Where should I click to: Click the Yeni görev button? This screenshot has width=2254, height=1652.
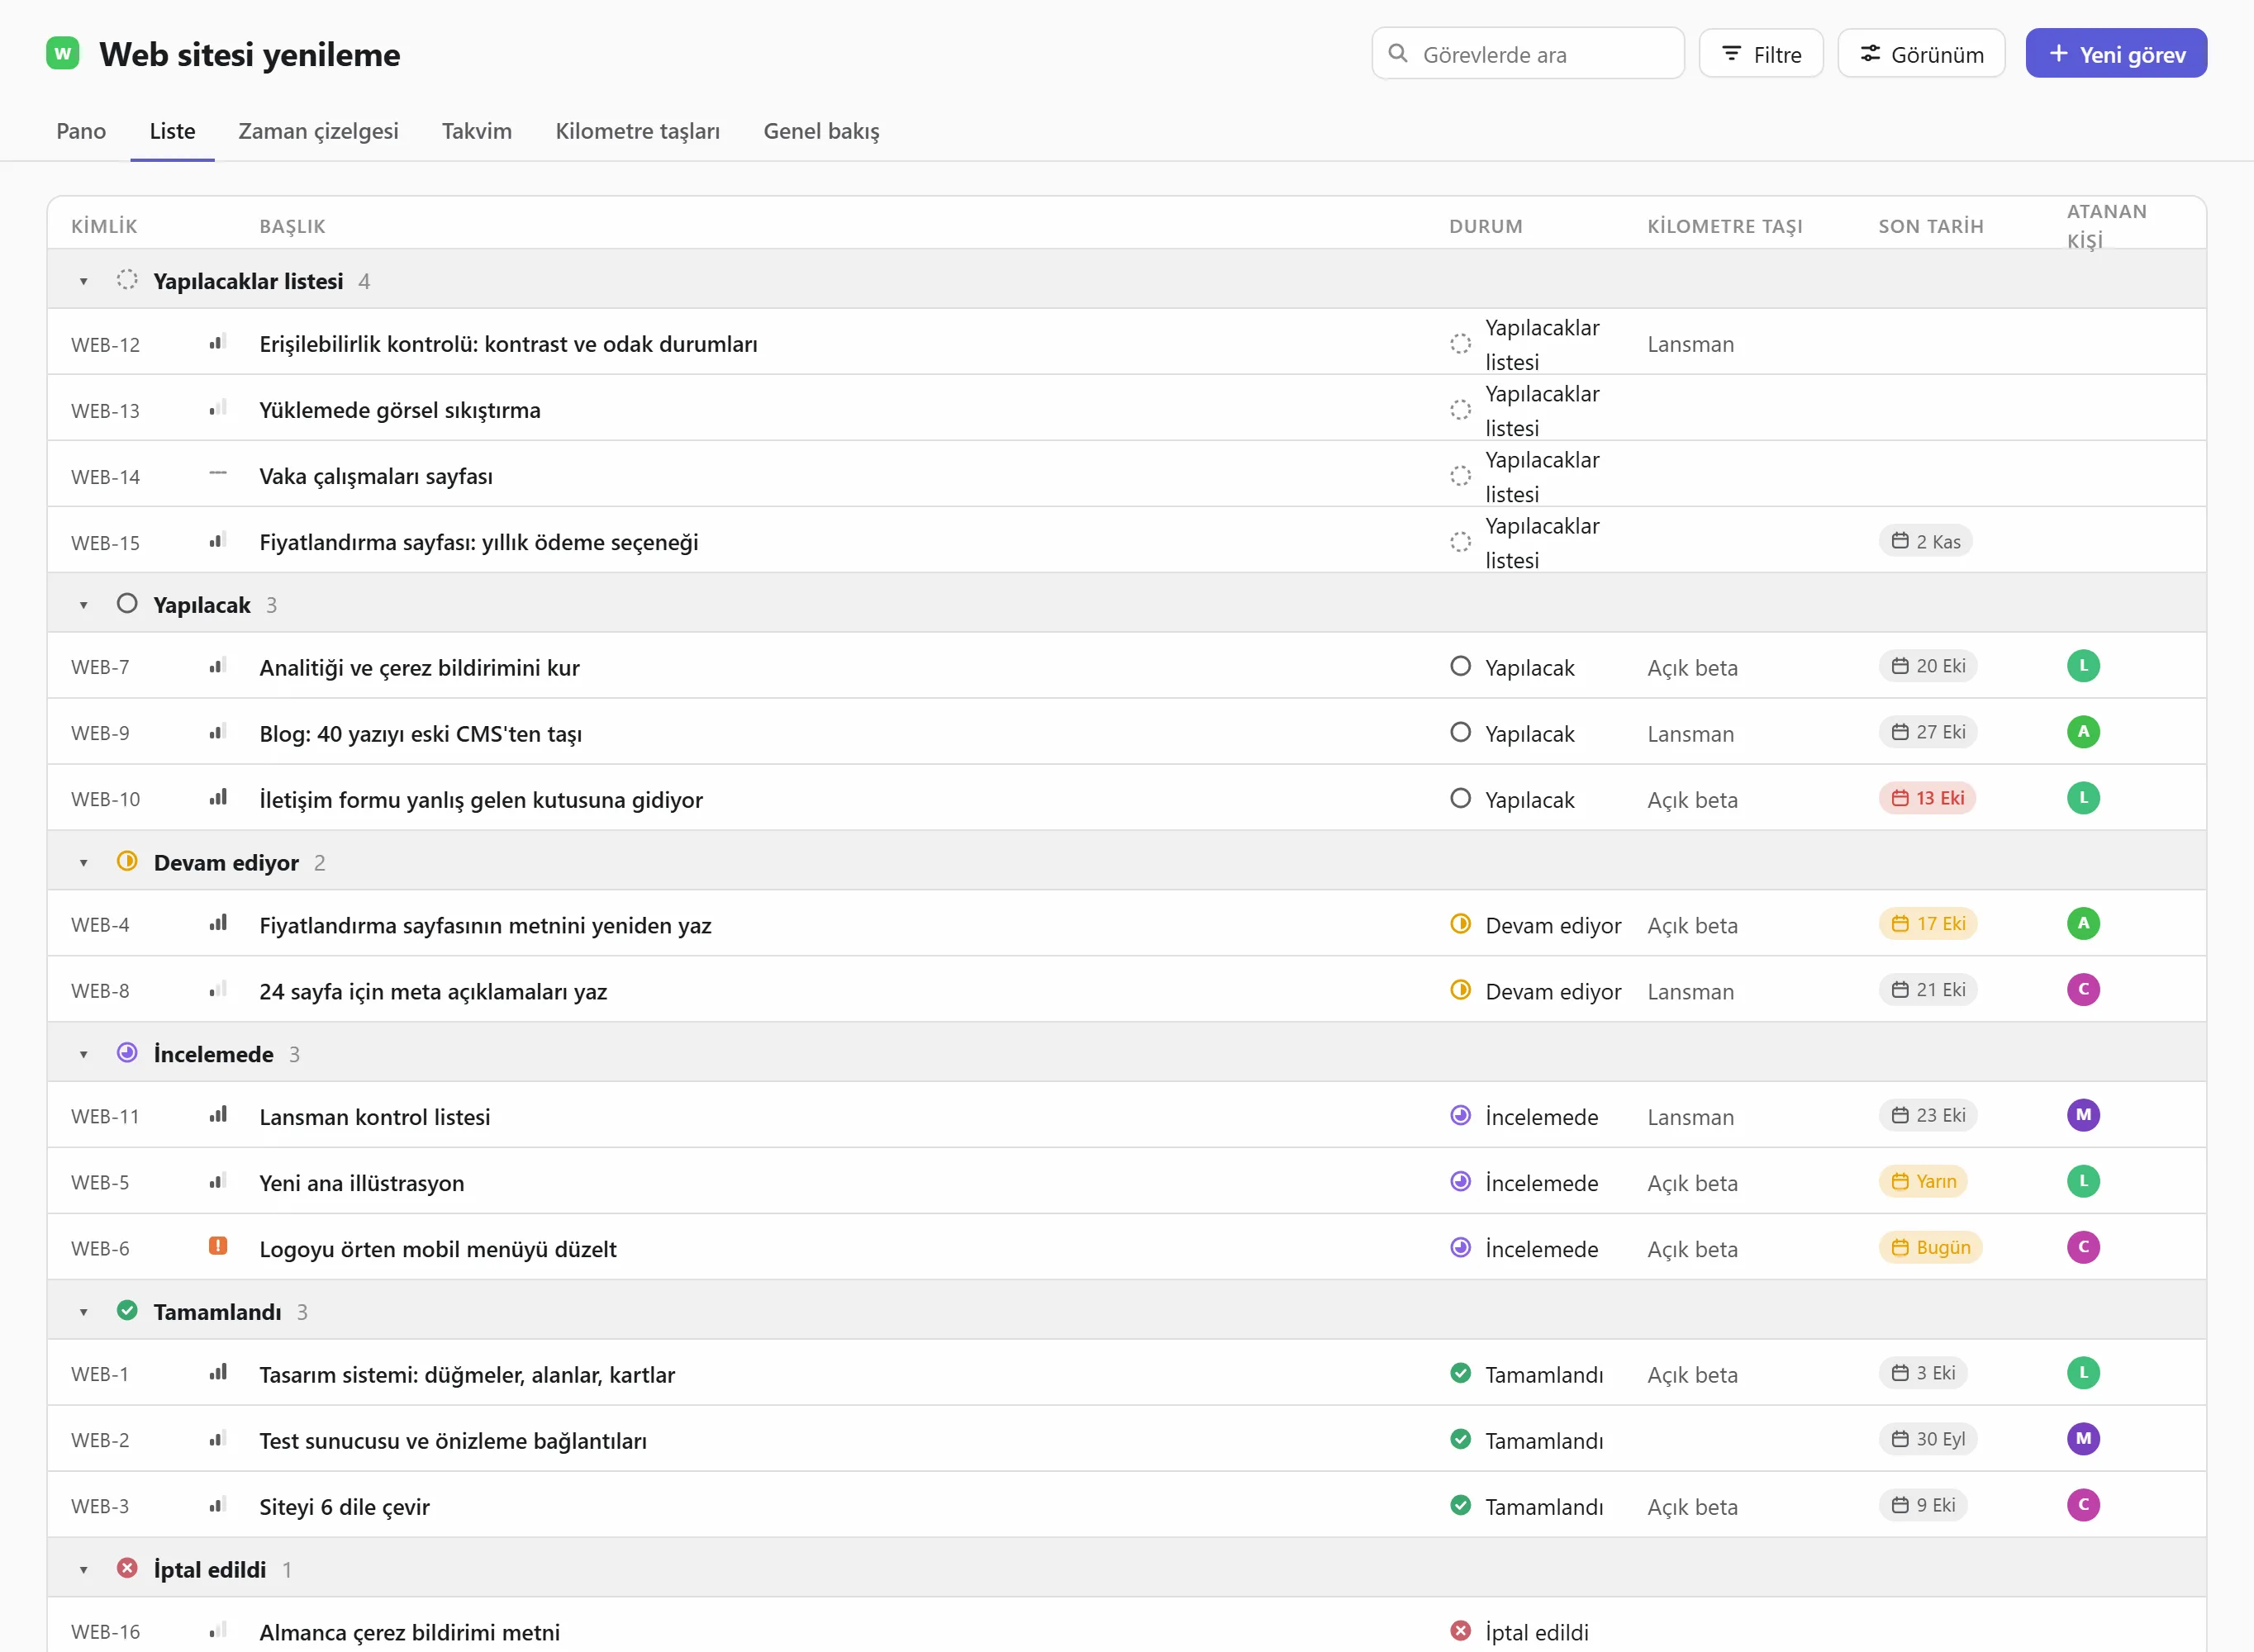tap(2116, 54)
